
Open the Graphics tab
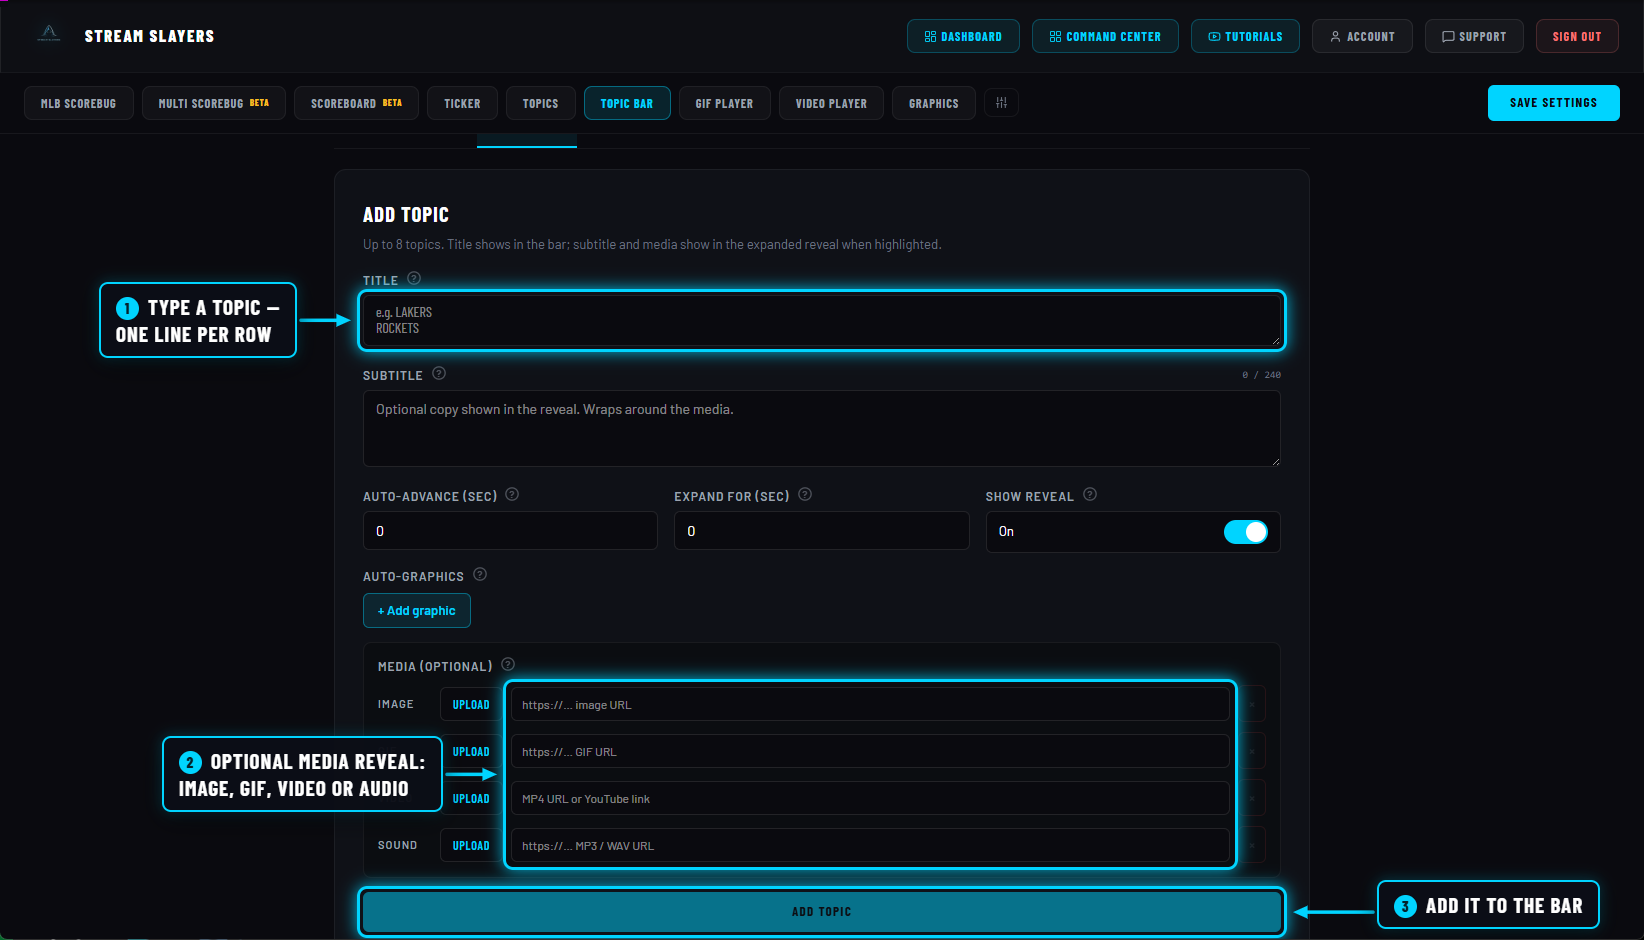pyautogui.click(x=934, y=103)
